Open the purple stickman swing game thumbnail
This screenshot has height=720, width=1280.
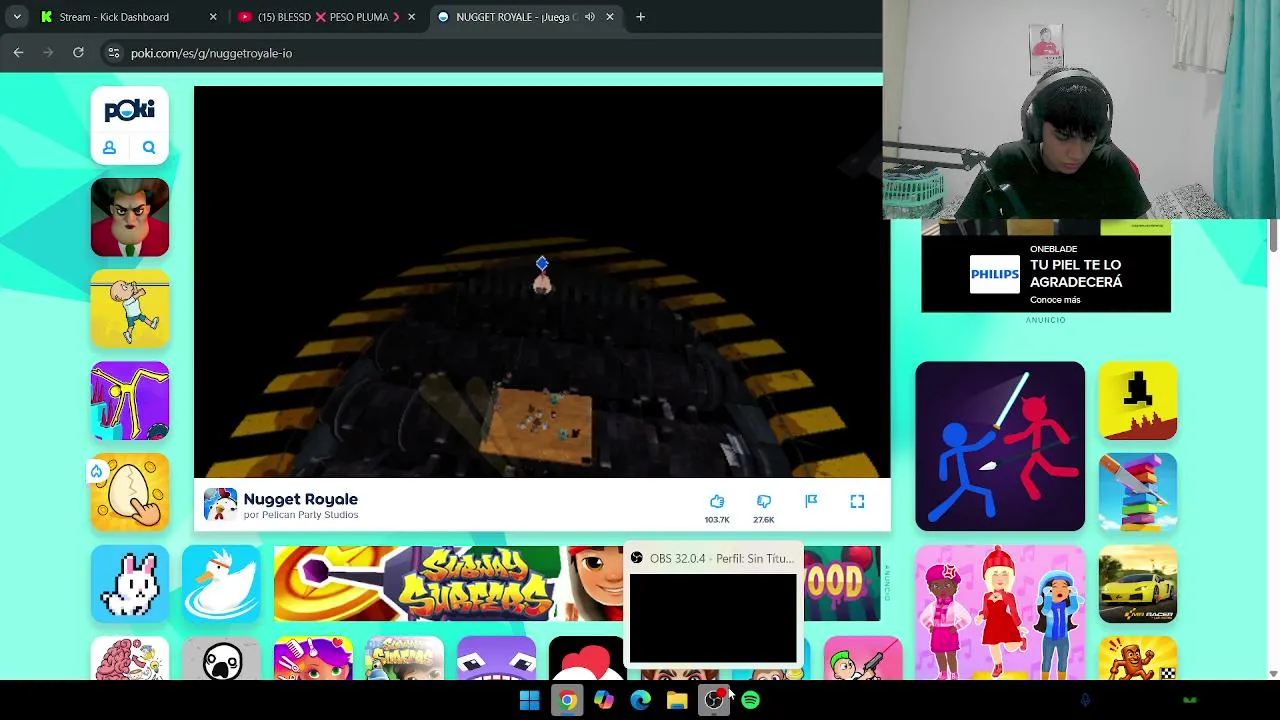coord(130,401)
